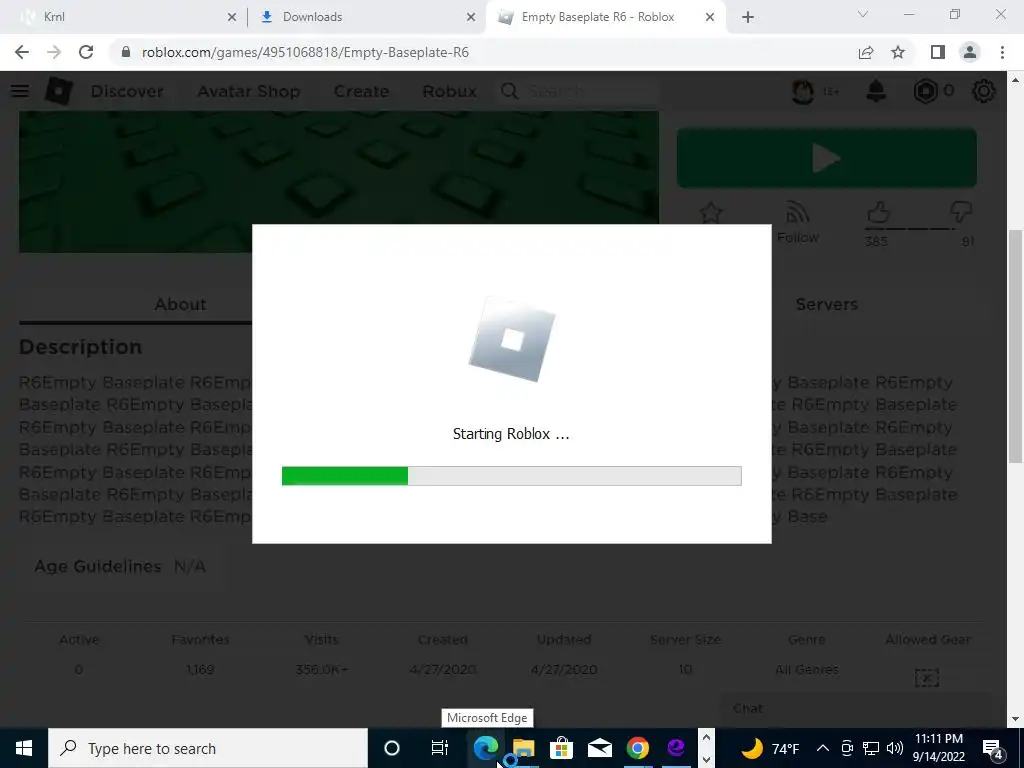
Task: Click the URL address bar
Action: (483, 52)
